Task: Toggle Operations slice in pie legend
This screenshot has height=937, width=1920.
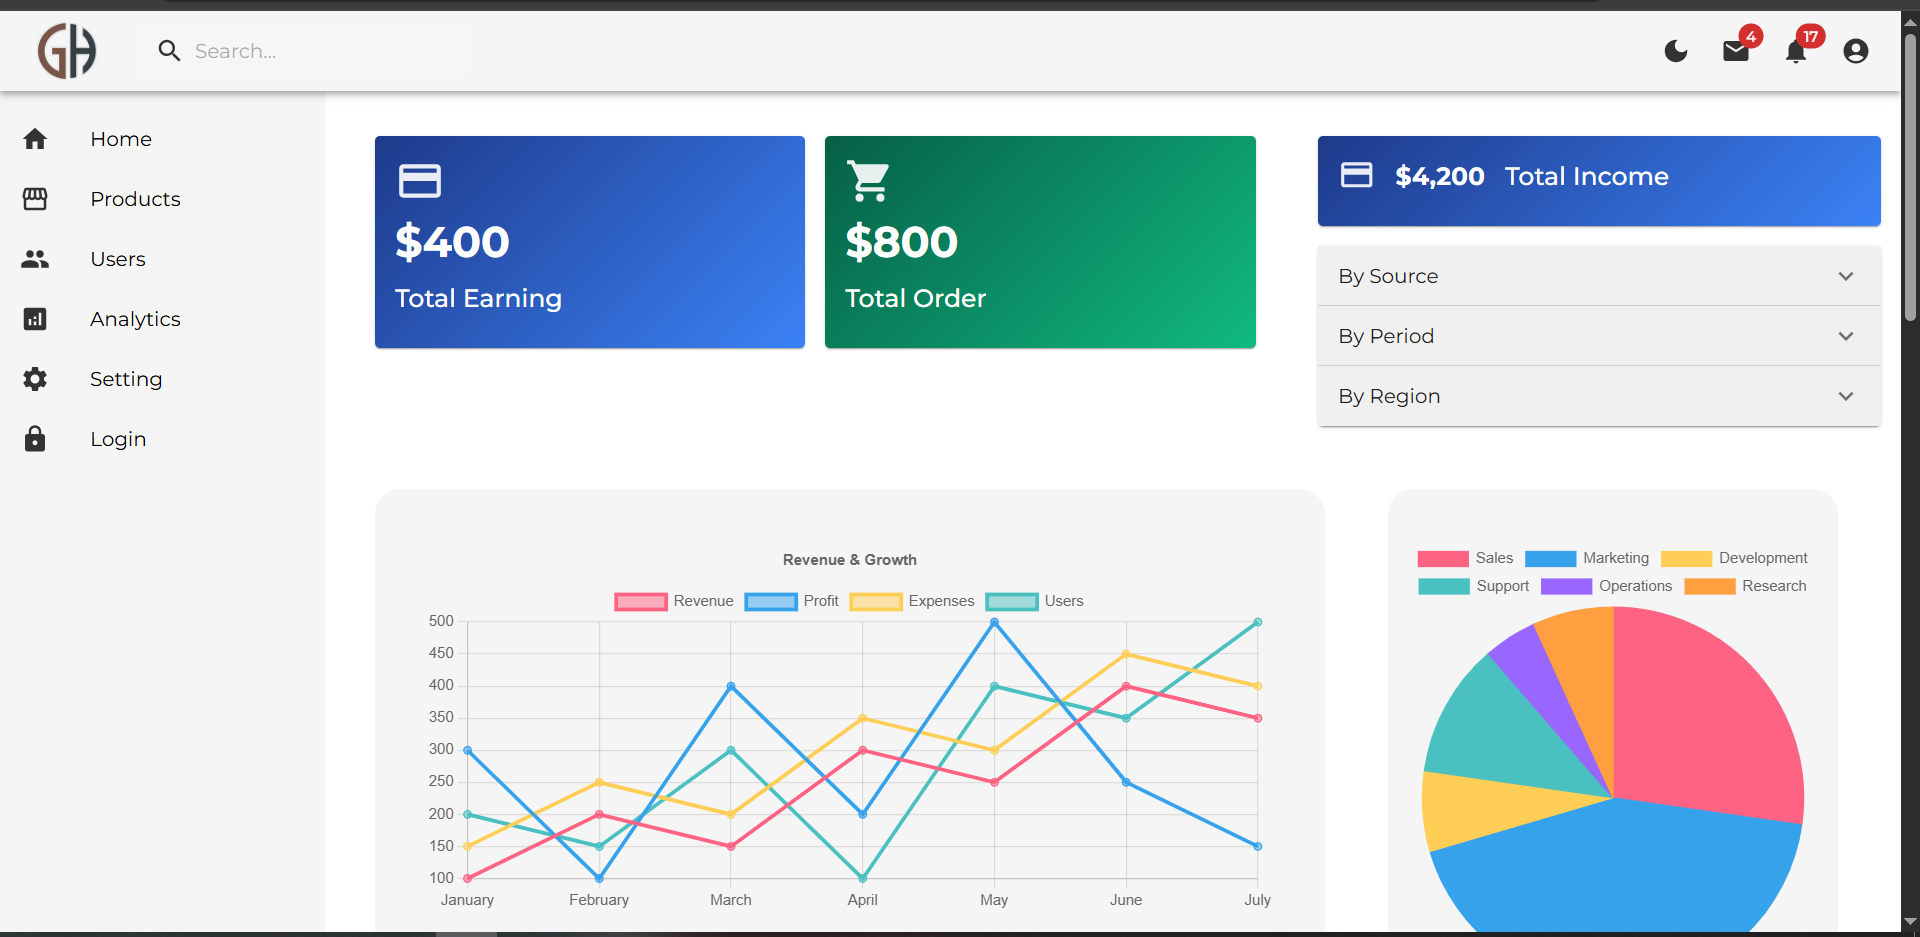Action: pyautogui.click(x=1606, y=586)
